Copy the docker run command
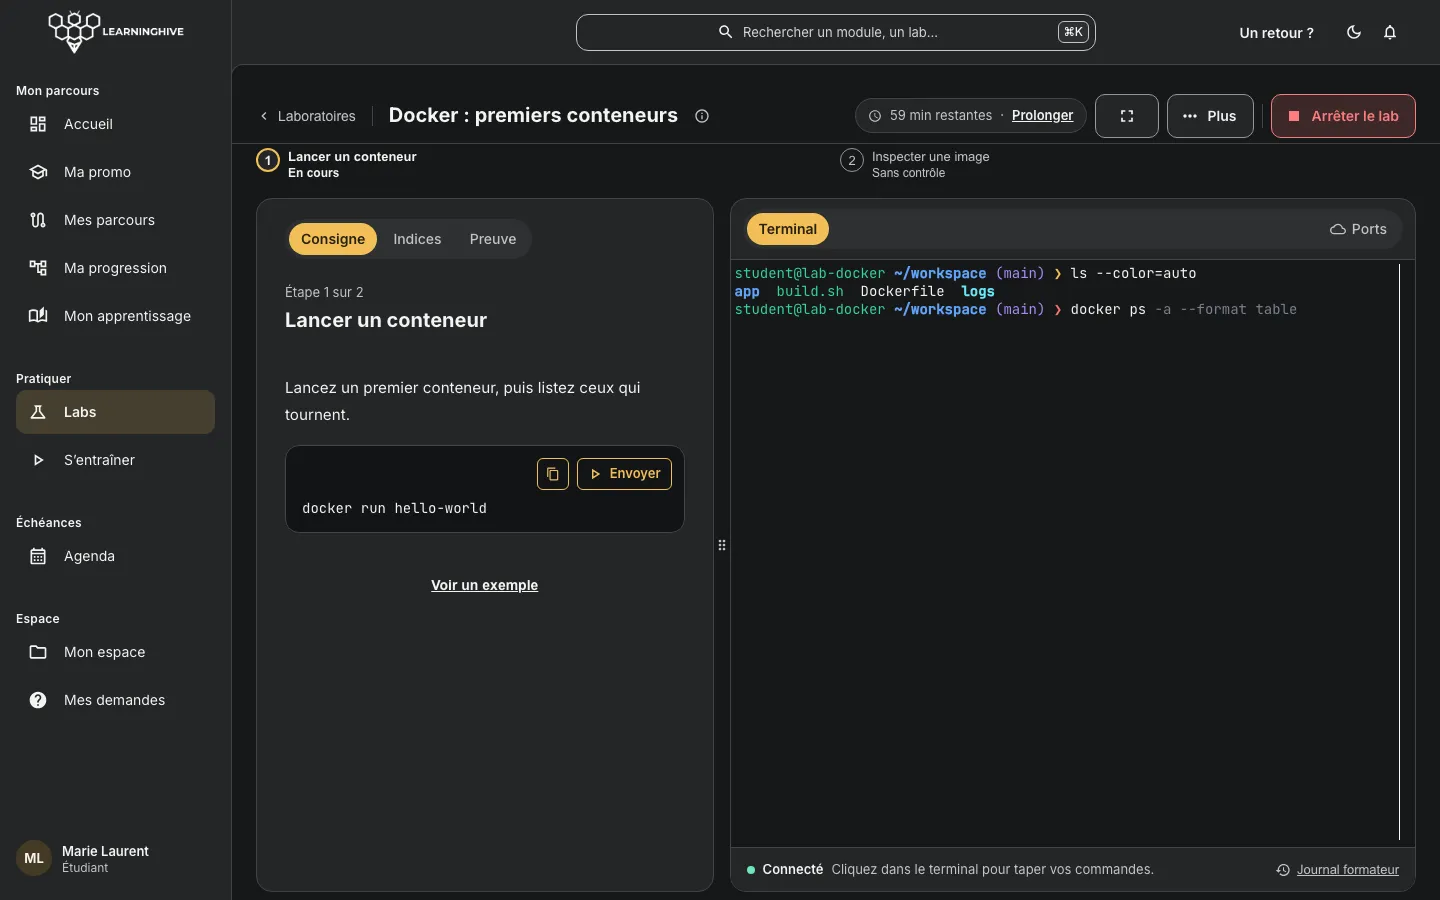The height and width of the screenshot is (900, 1440). 553,474
